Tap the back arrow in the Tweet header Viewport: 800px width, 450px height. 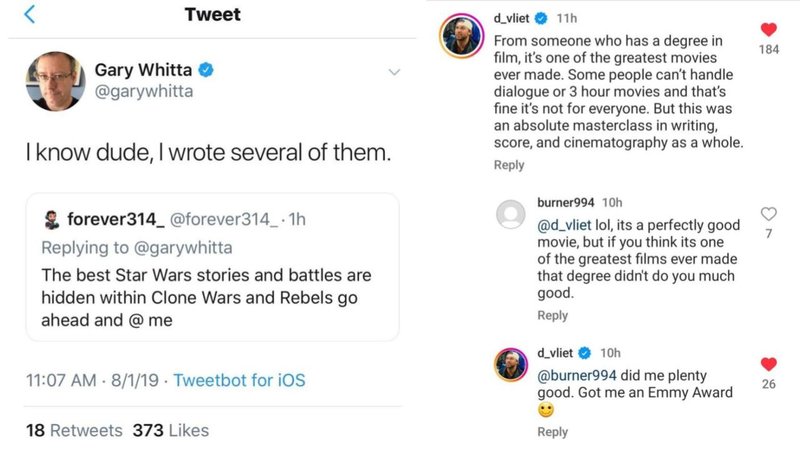(x=29, y=15)
